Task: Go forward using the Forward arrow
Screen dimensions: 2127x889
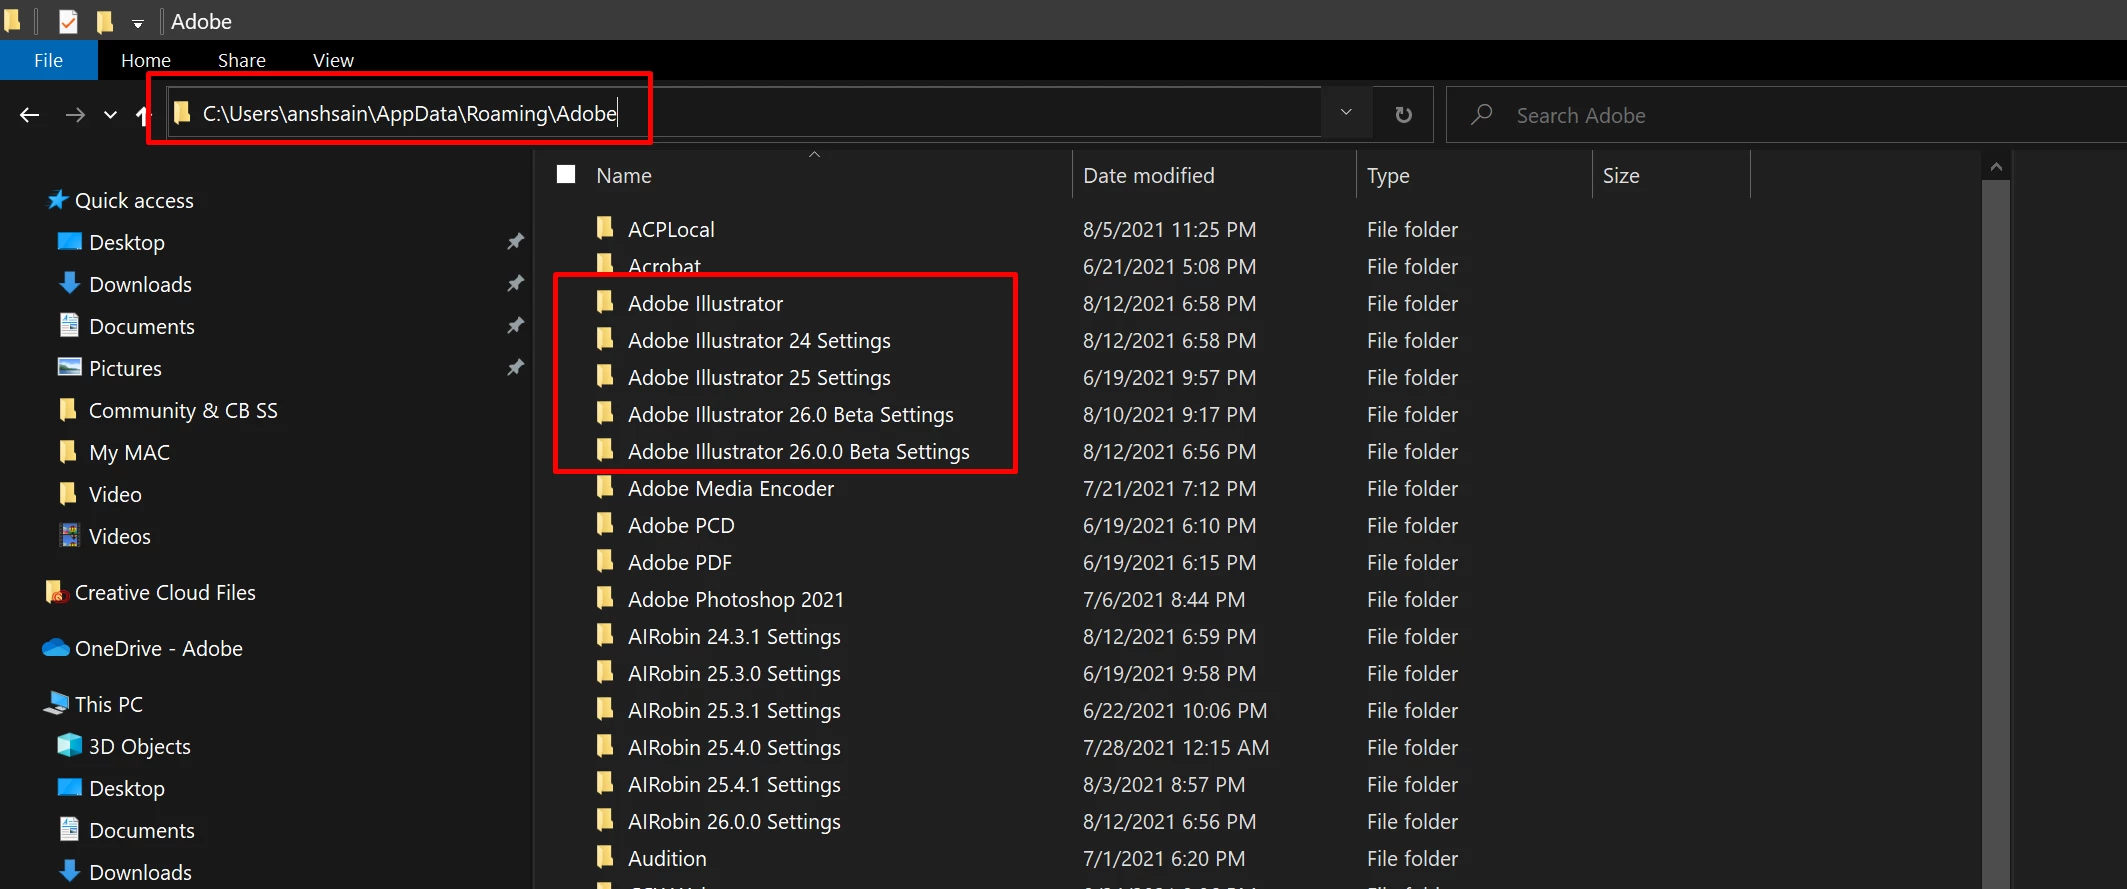Action: click(x=75, y=115)
